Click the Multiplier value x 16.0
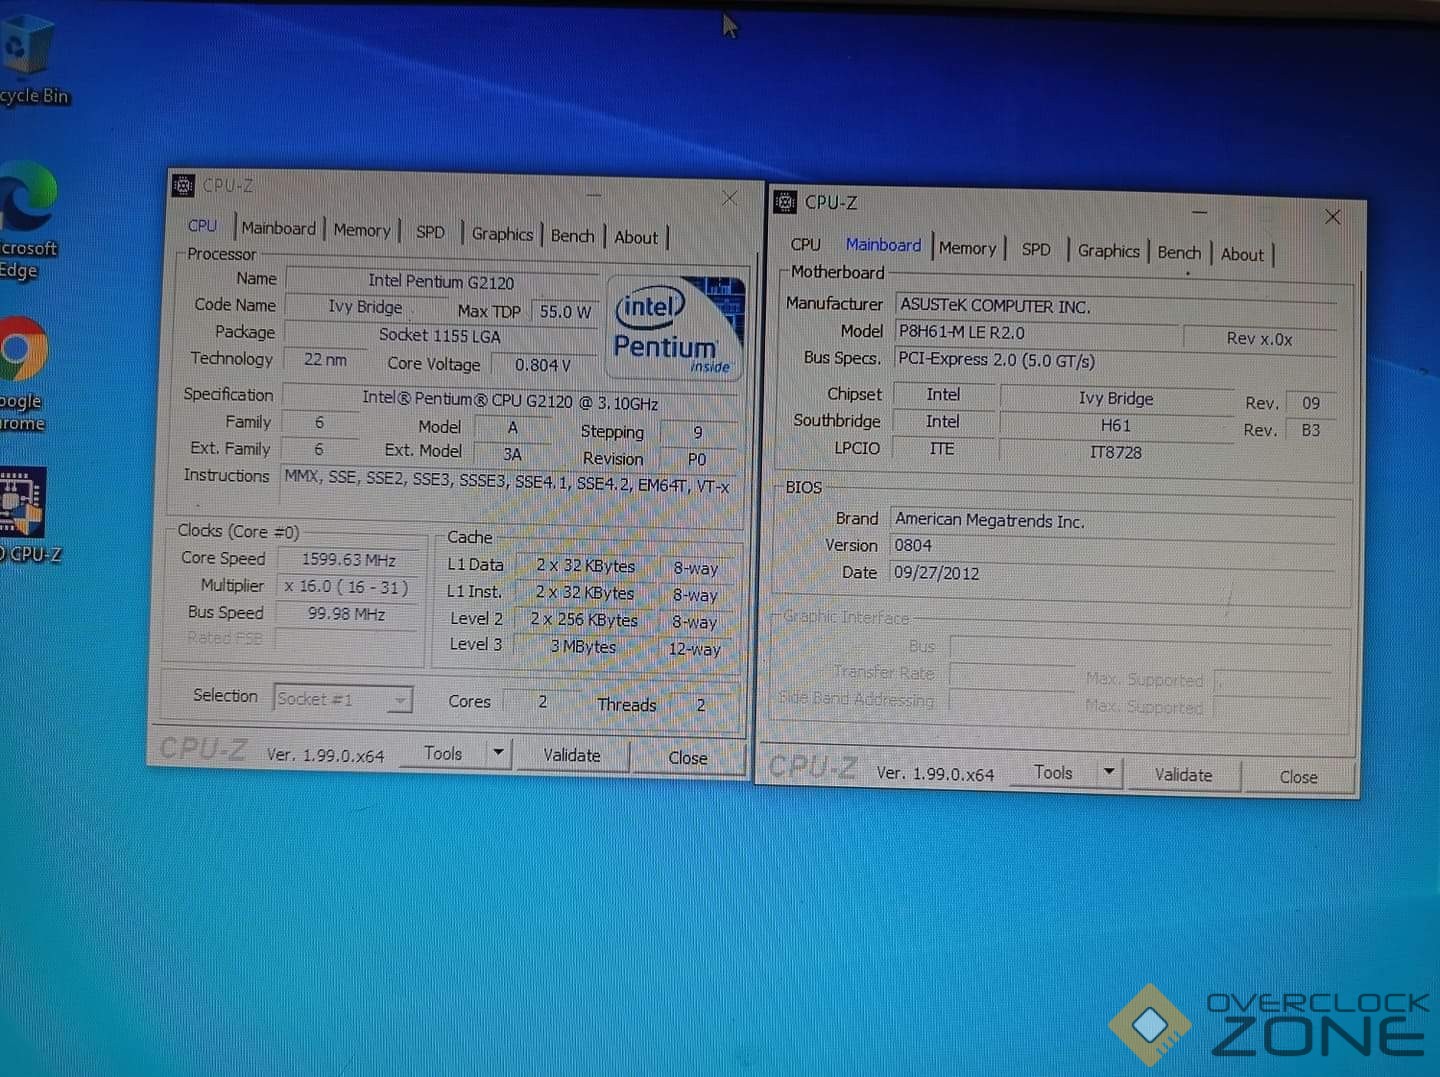The height and width of the screenshot is (1077, 1440). click(x=347, y=587)
